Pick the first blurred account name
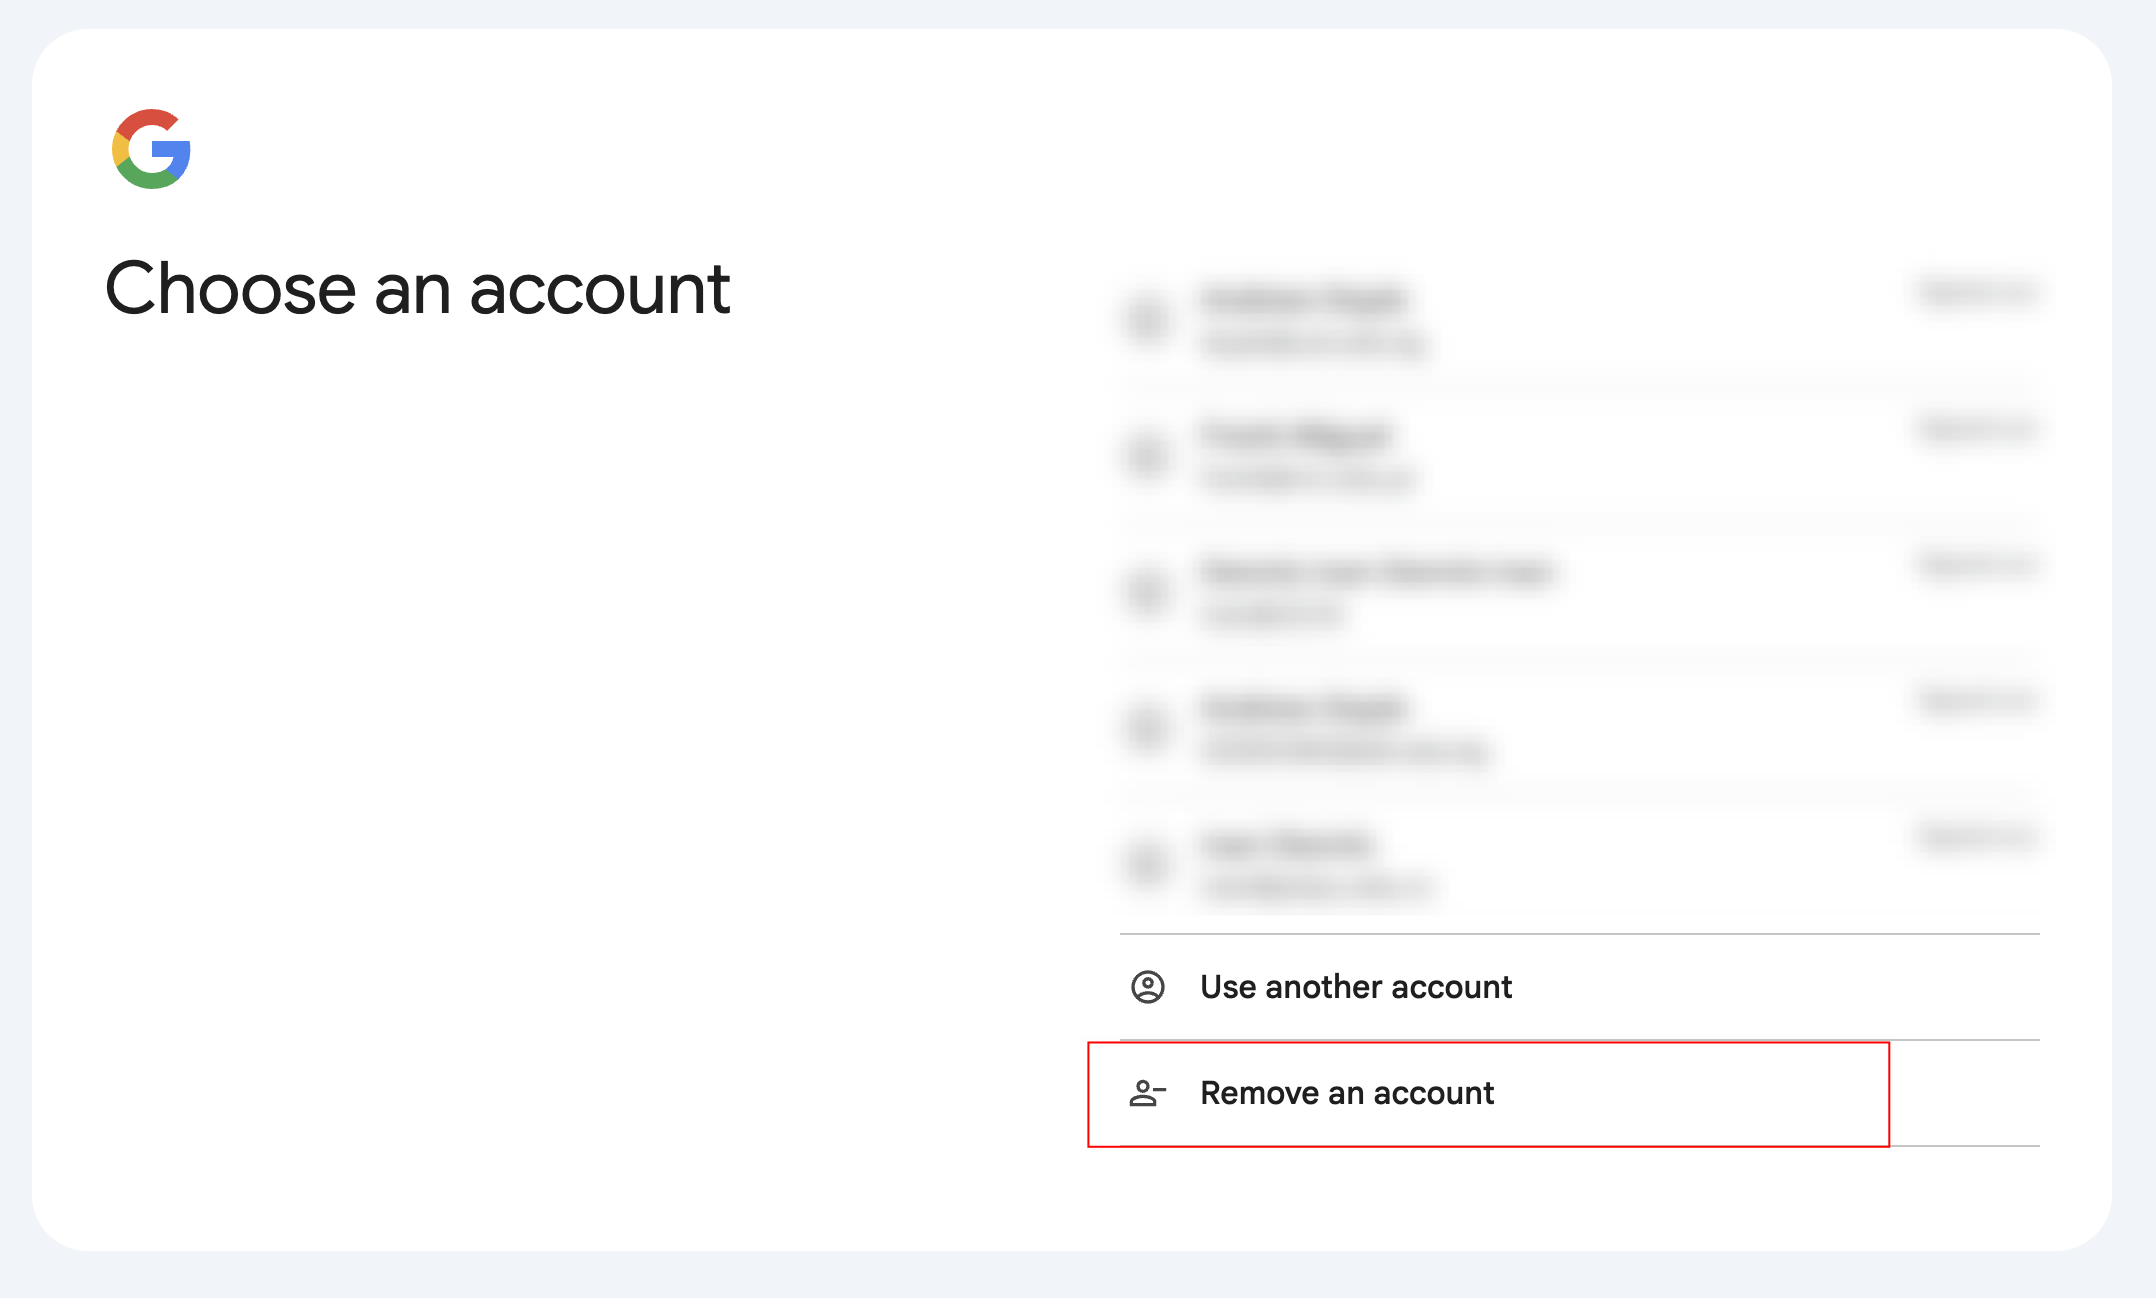 tap(1305, 299)
